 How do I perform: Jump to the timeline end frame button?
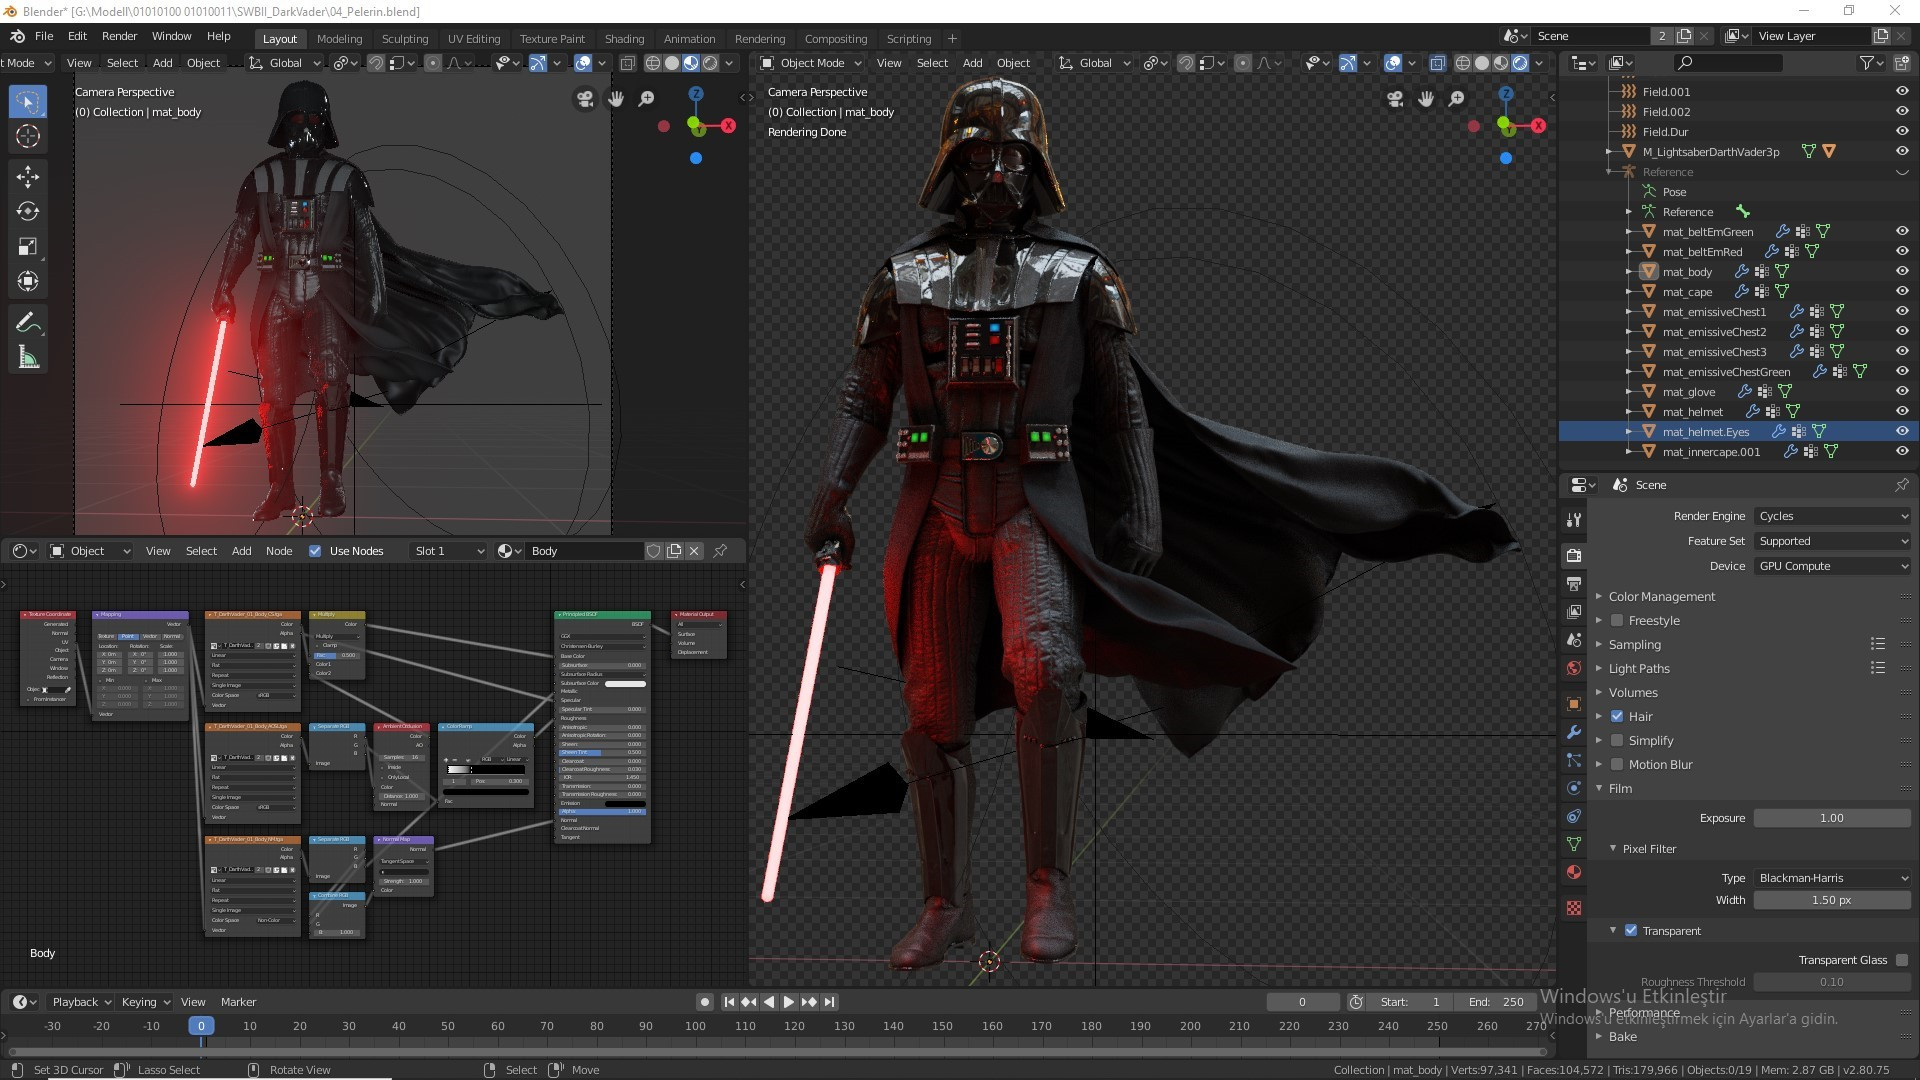[829, 1002]
